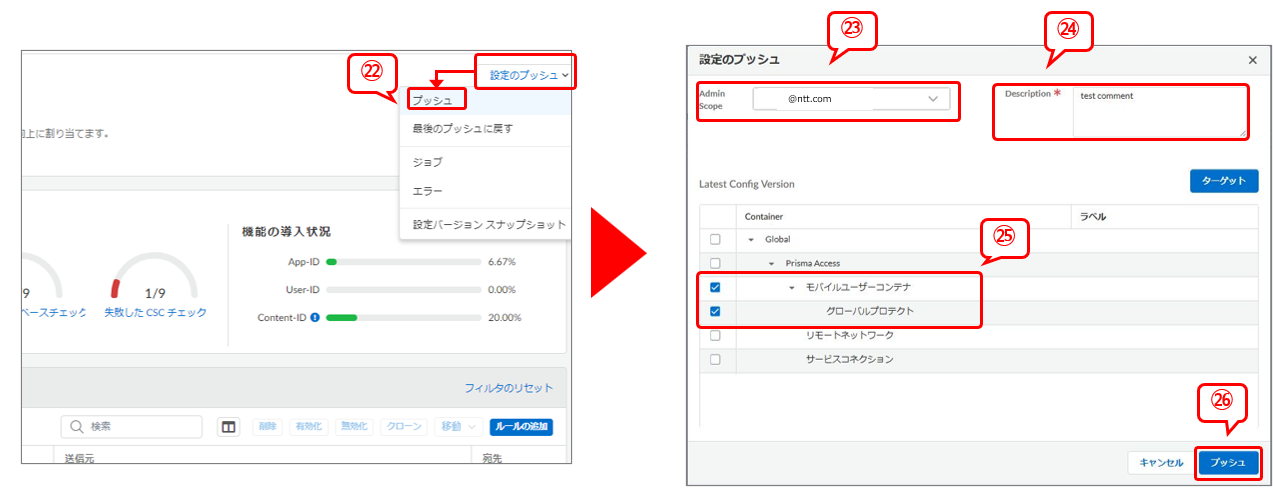This screenshot has width=1273, height=490.
Task: Open the 設定のプッシュ dropdown menu
Action: tap(529, 75)
